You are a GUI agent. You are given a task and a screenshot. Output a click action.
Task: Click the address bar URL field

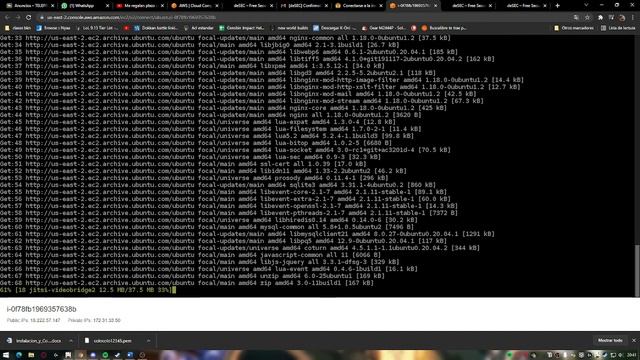click(302, 18)
